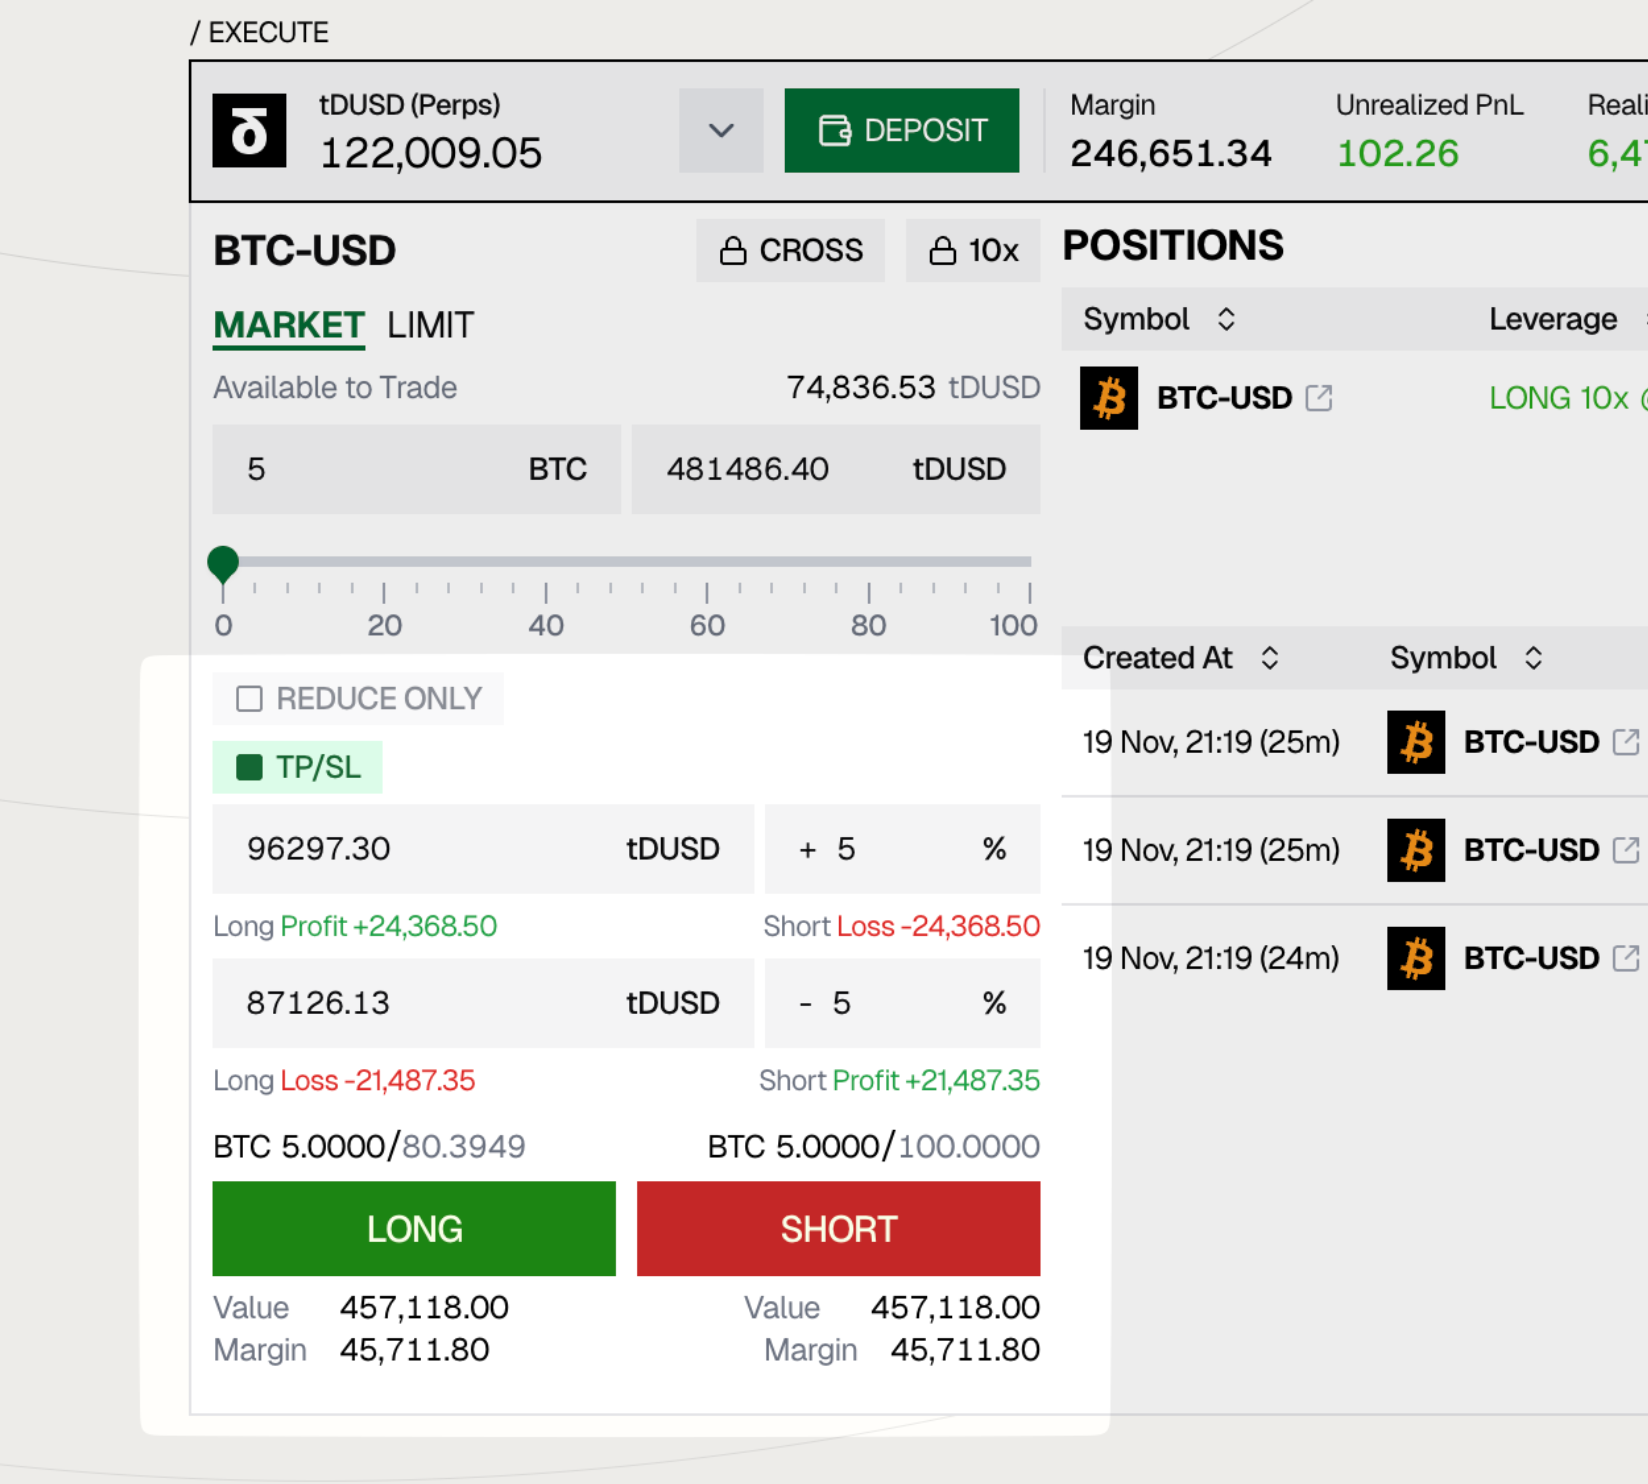The image size is (1648, 1484).
Task: Click Bitcoin icon in 21:19 (24m) row
Action: 1415,958
